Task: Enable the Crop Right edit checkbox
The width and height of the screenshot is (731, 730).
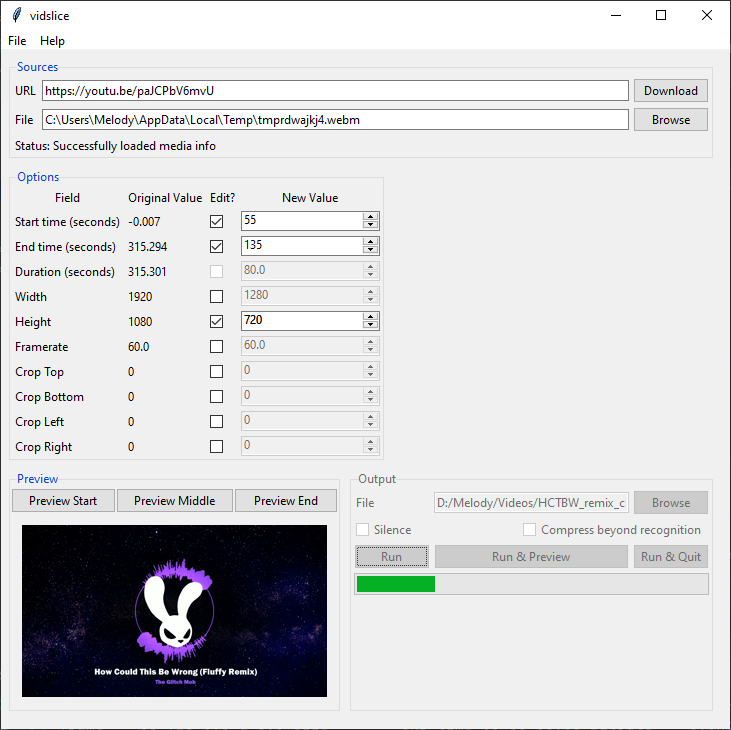Action: [x=216, y=447]
